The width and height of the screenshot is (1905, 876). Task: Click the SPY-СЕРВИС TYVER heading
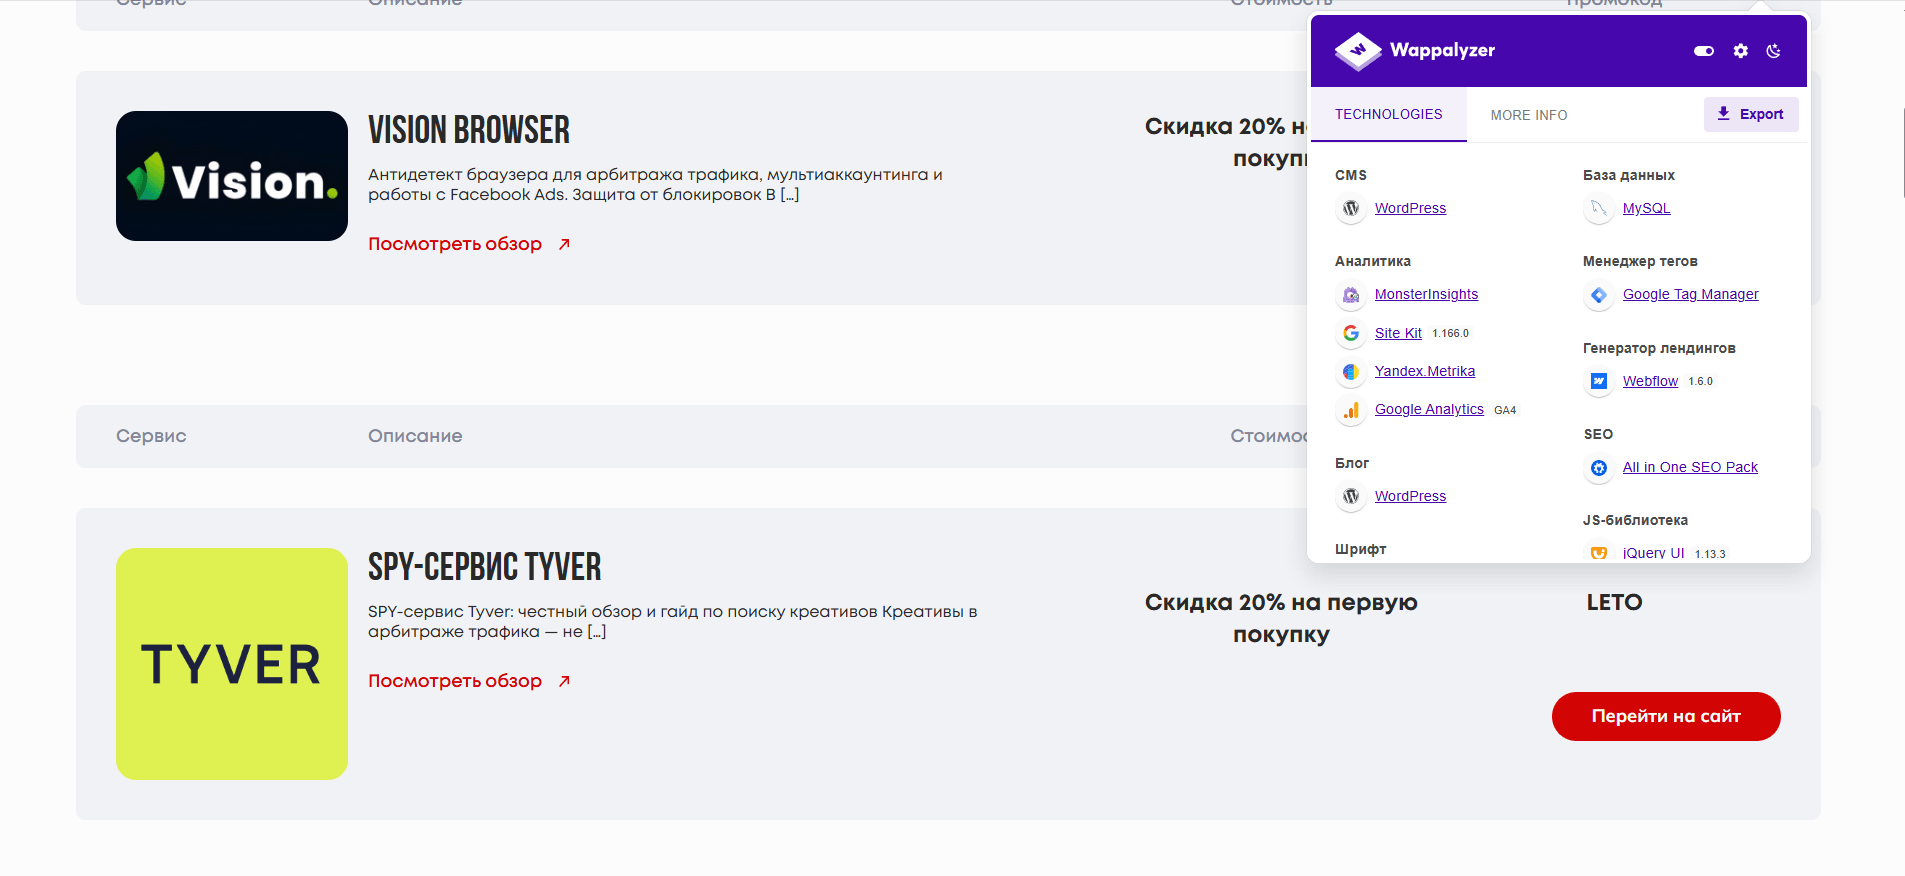pos(485,567)
